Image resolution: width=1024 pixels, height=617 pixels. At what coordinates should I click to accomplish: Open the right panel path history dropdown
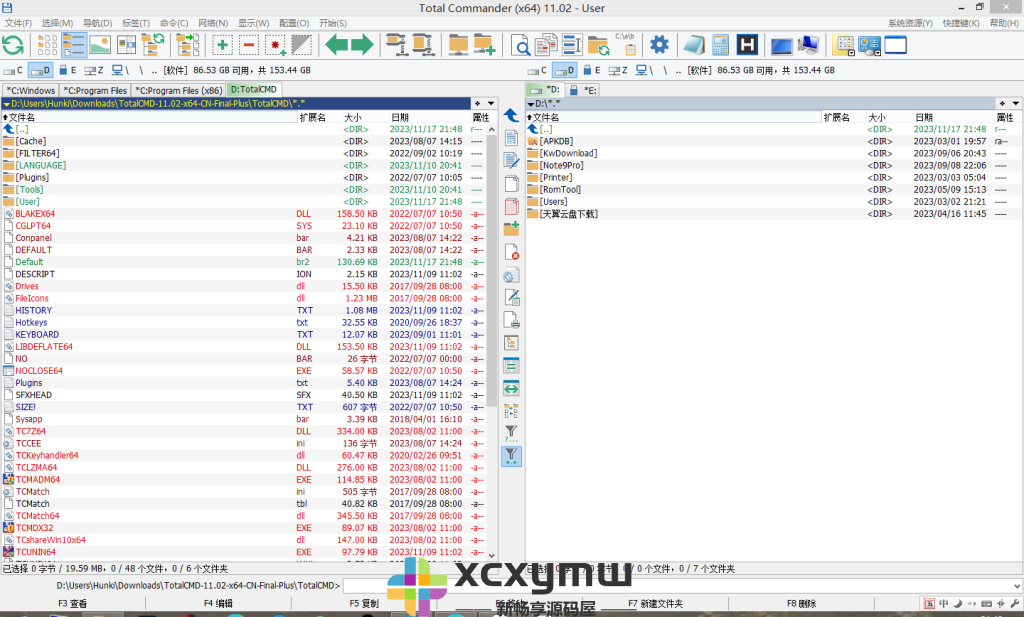pyautogui.click(x=1013, y=104)
